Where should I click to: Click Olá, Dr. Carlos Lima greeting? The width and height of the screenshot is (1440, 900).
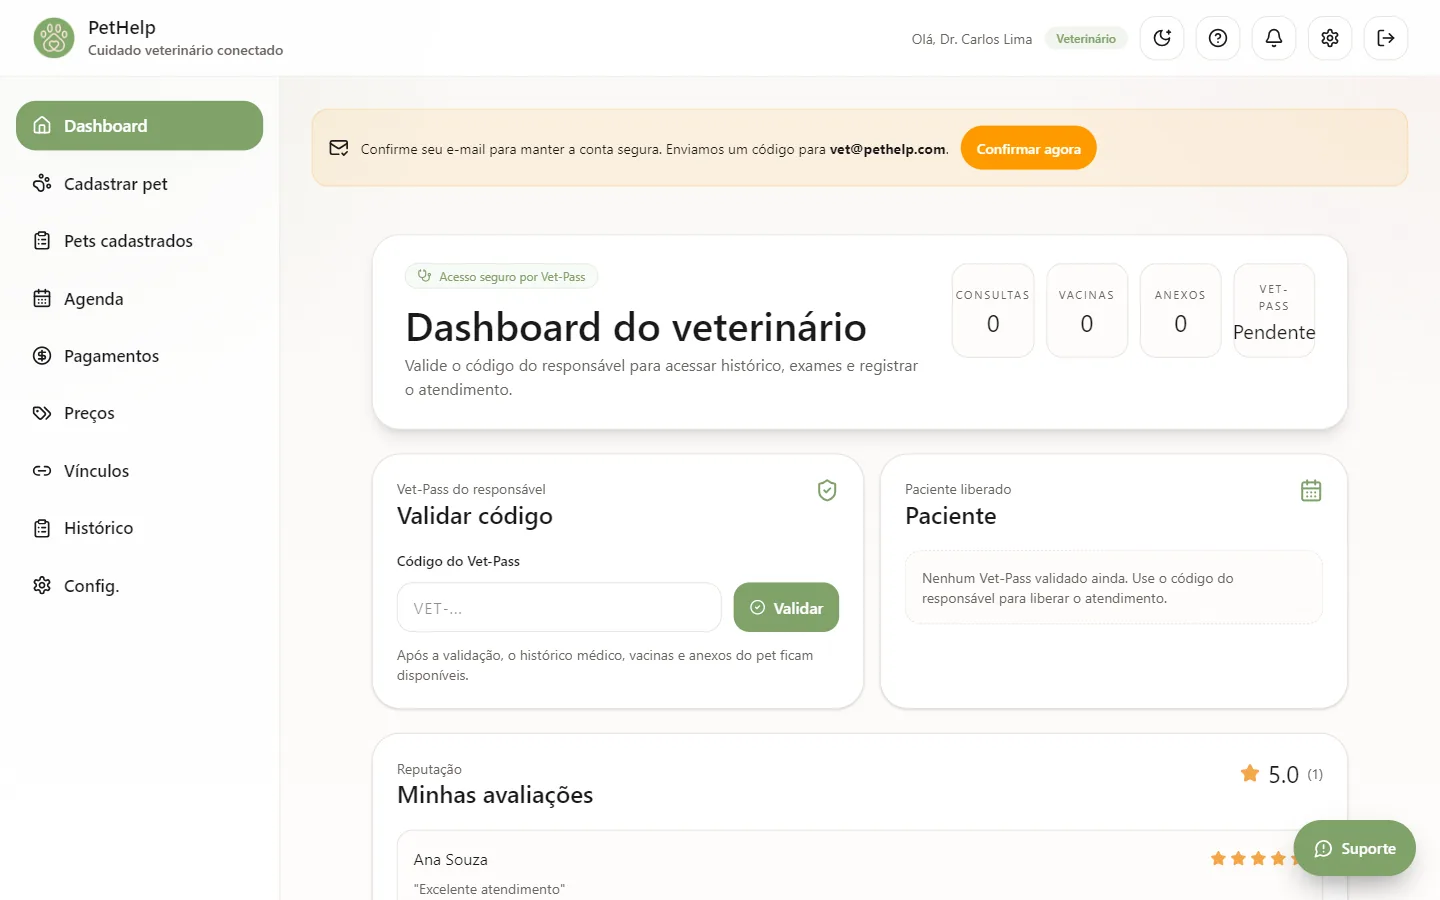click(972, 39)
